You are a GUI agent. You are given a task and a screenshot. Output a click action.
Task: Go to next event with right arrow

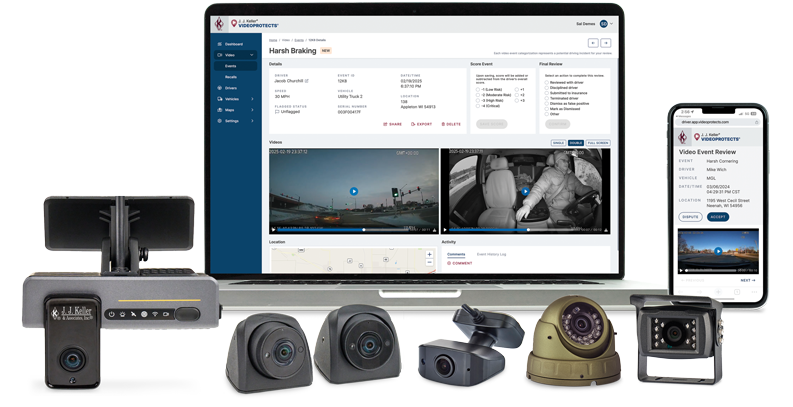point(606,43)
